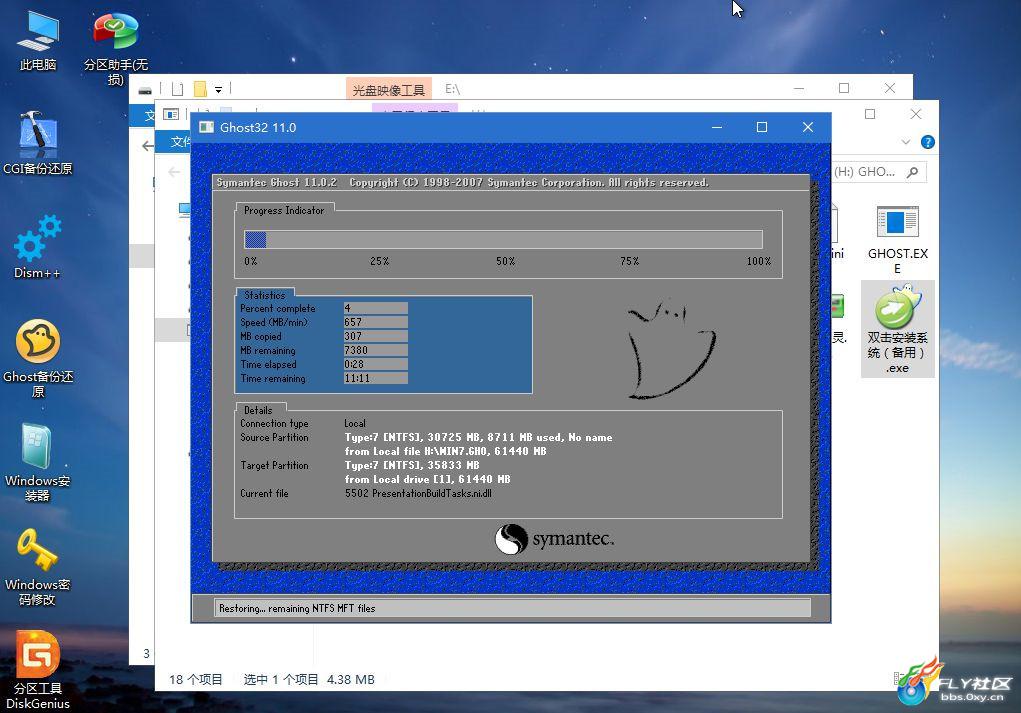The width and height of the screenshot is (1021, 713).
Task: Go back using the arrow in E:\ window
Action: click(x=148, y=146)
